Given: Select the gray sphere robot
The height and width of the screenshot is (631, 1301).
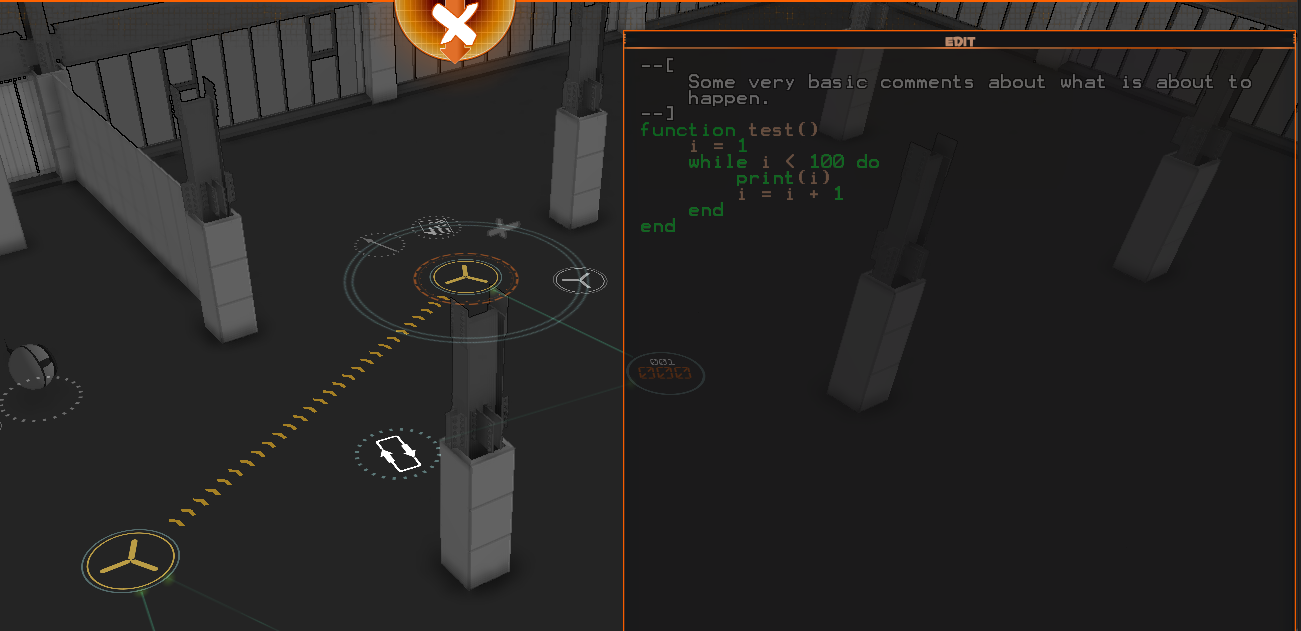Looking at the screenshot, I should [x=30, y=364].
